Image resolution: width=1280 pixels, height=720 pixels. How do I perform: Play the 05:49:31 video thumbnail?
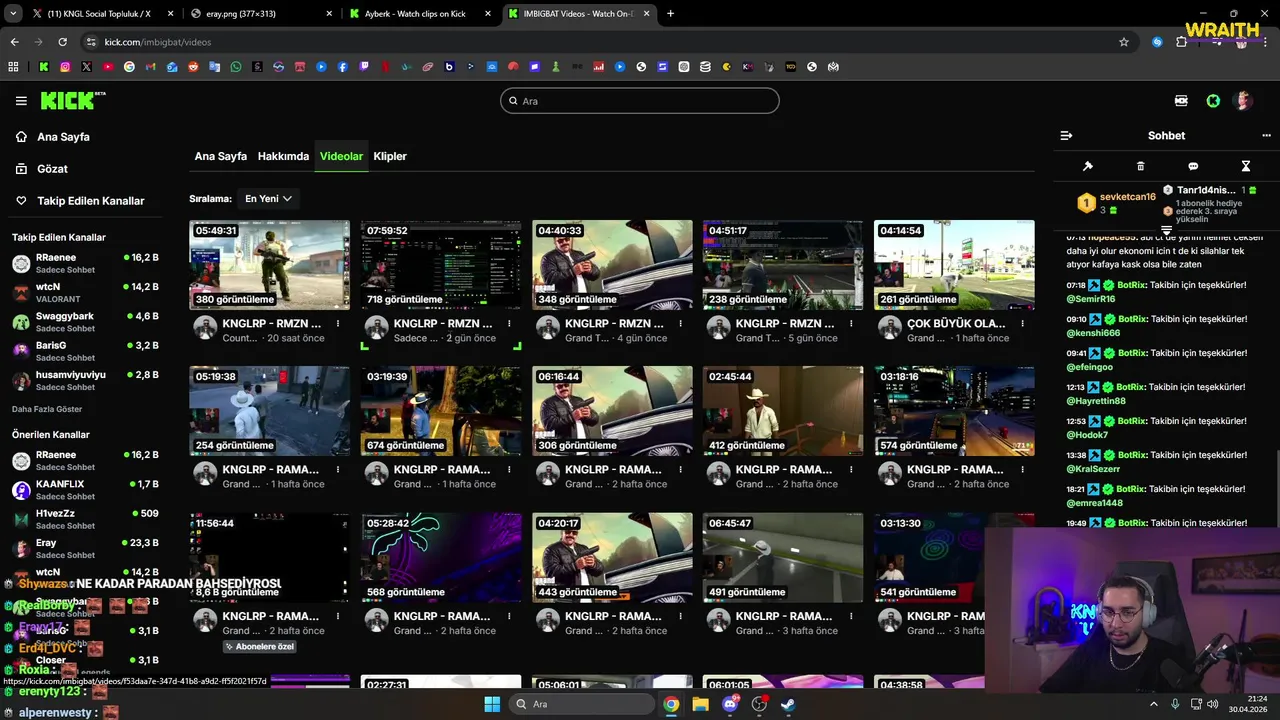270,265
